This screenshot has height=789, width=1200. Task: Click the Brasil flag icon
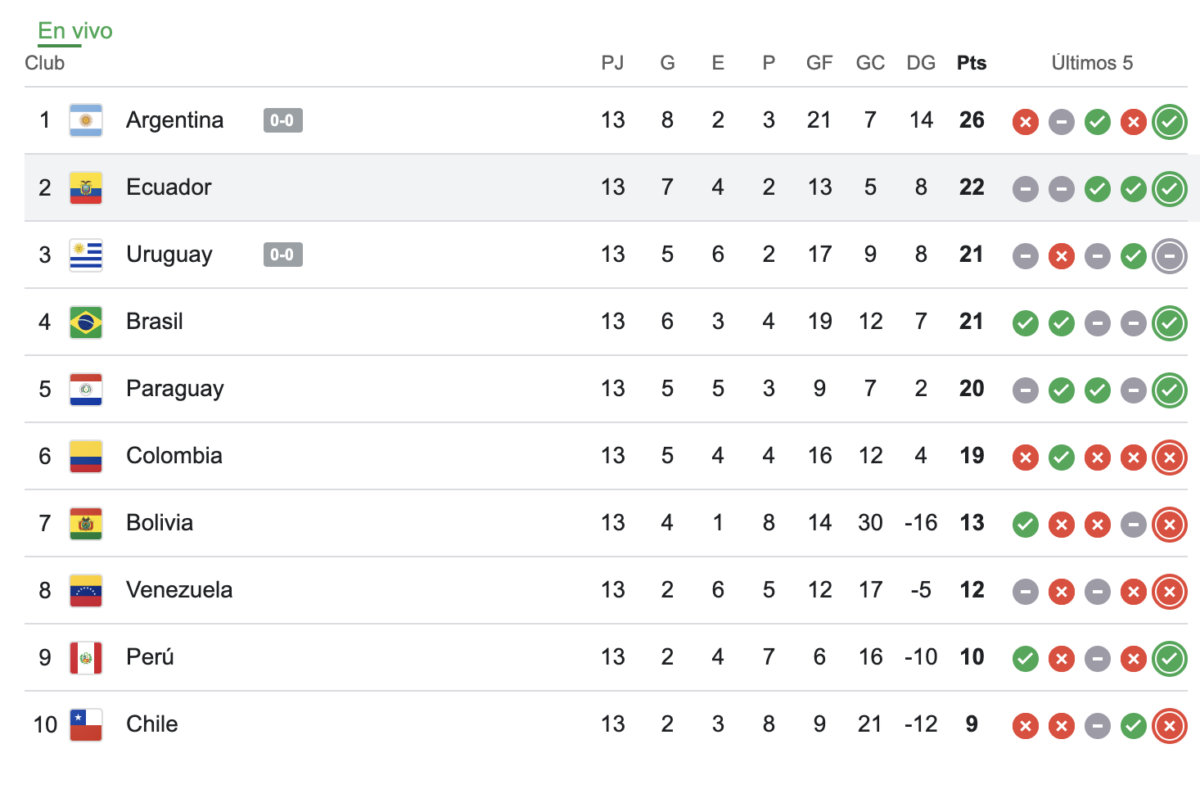pos(86,322)
